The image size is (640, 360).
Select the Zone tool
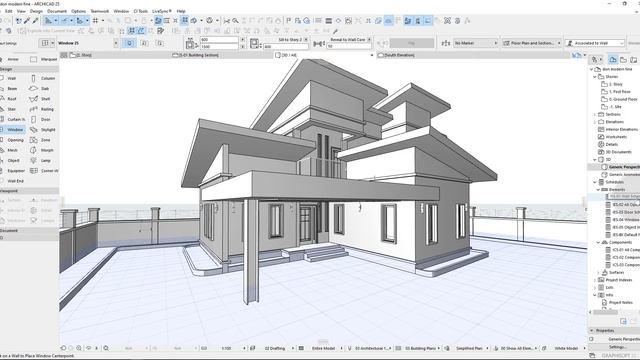pyautogui.click(x=43, y=140)
